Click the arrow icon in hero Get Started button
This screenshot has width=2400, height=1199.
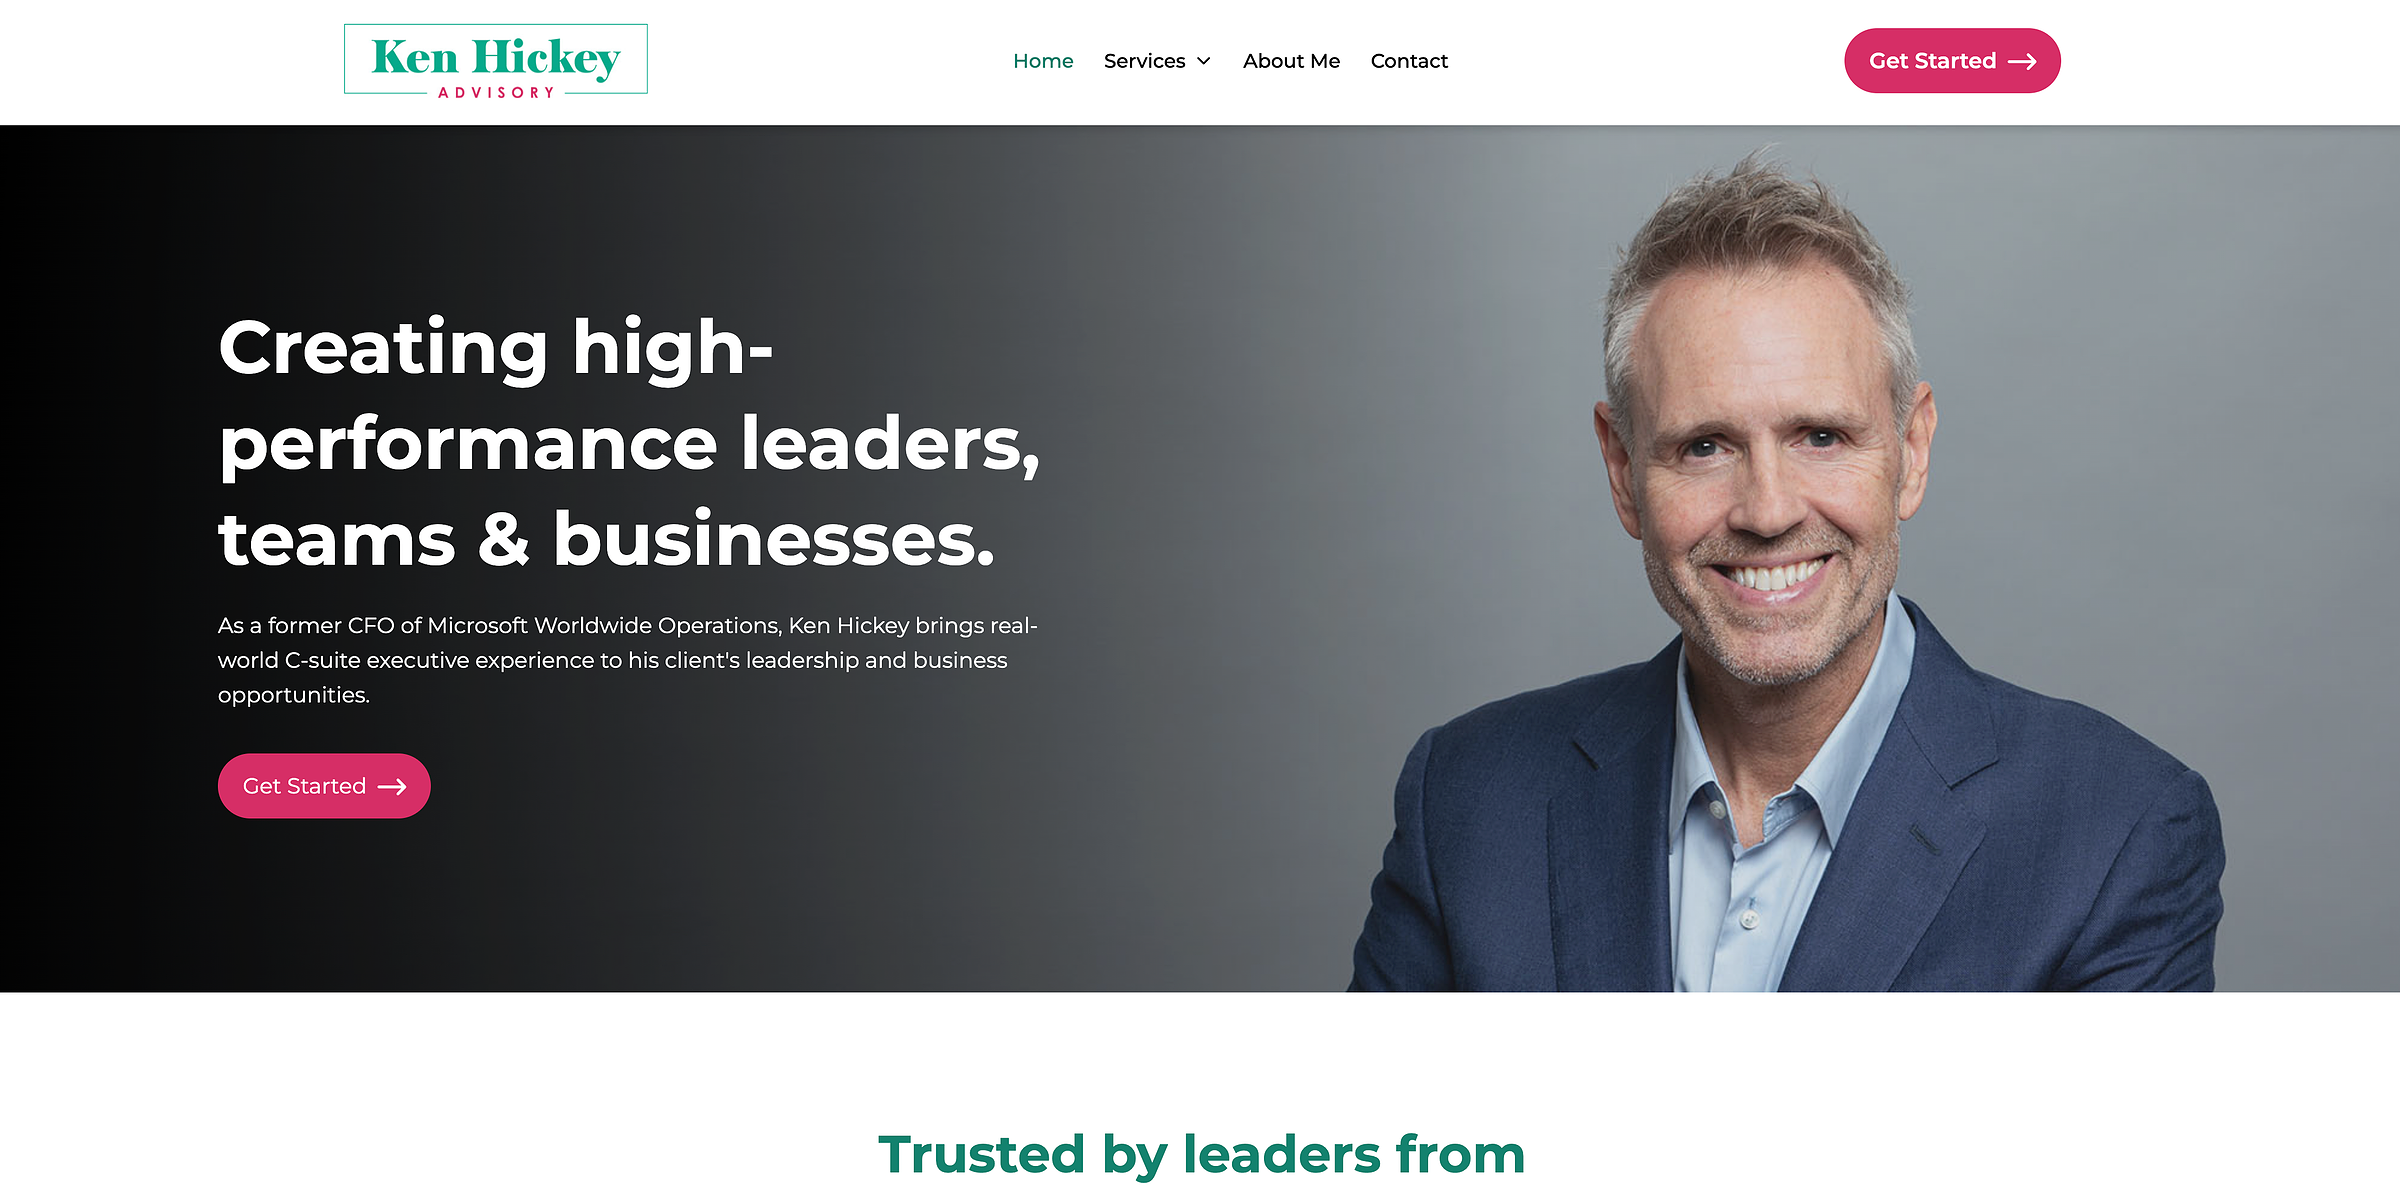[392, 787]
